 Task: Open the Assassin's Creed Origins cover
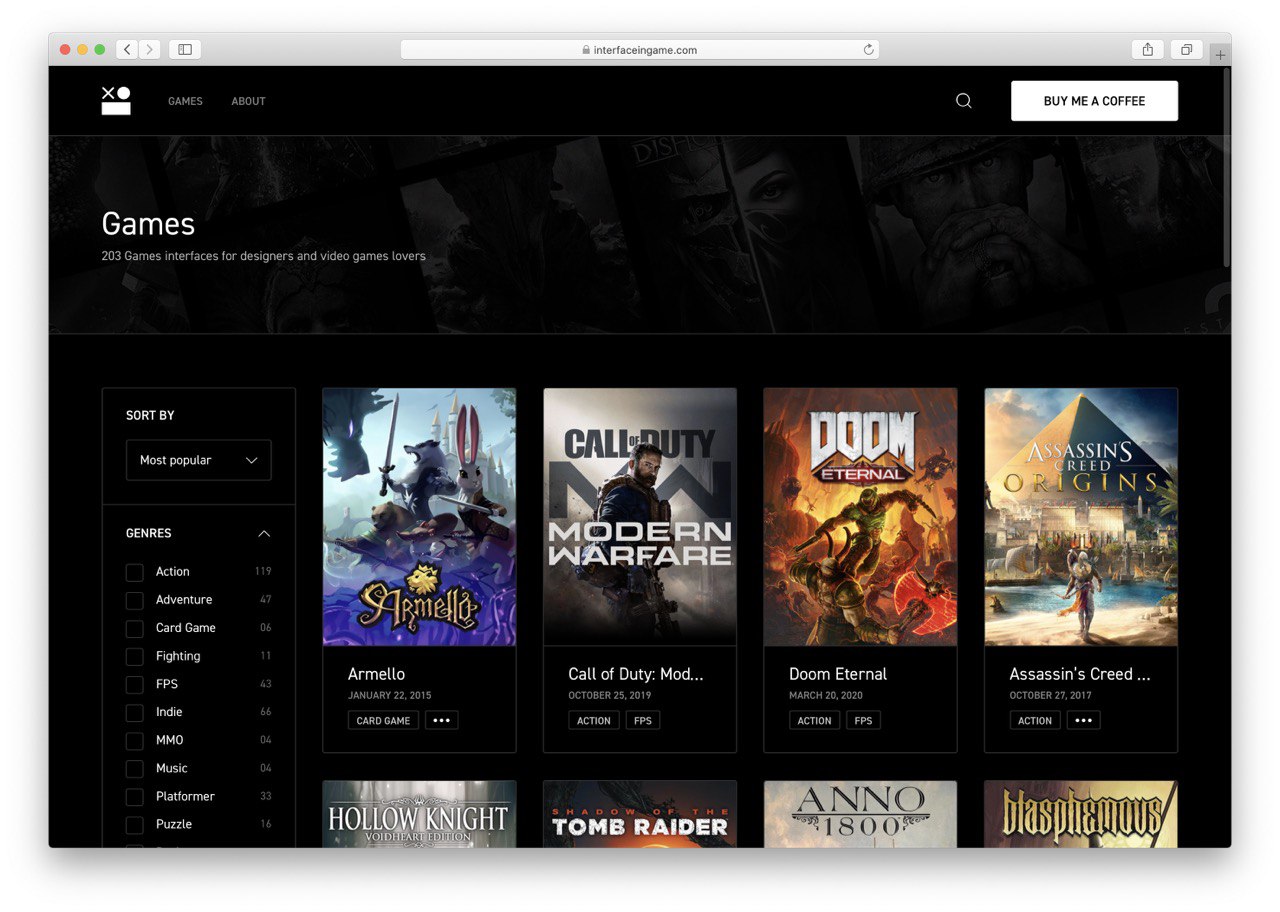1081,517
